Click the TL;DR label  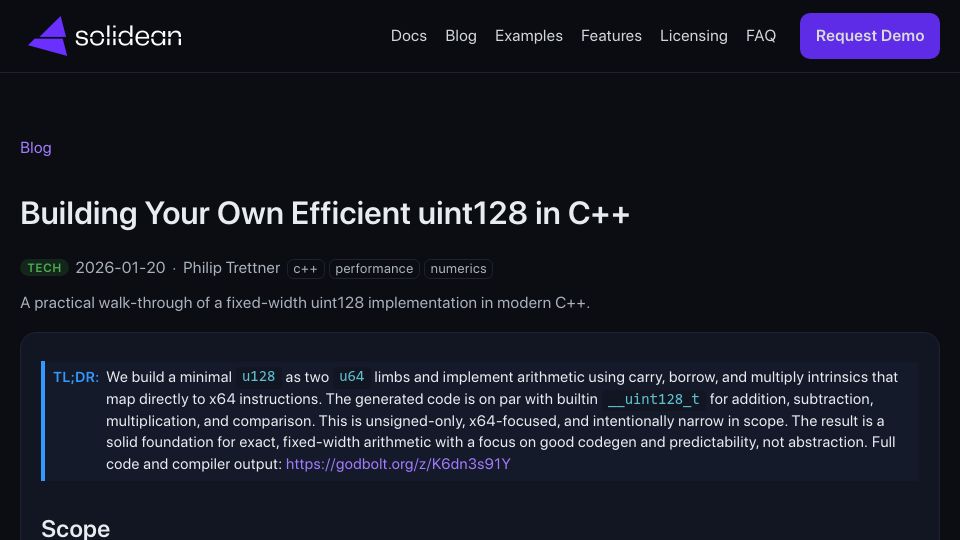(x=76, y=377)
